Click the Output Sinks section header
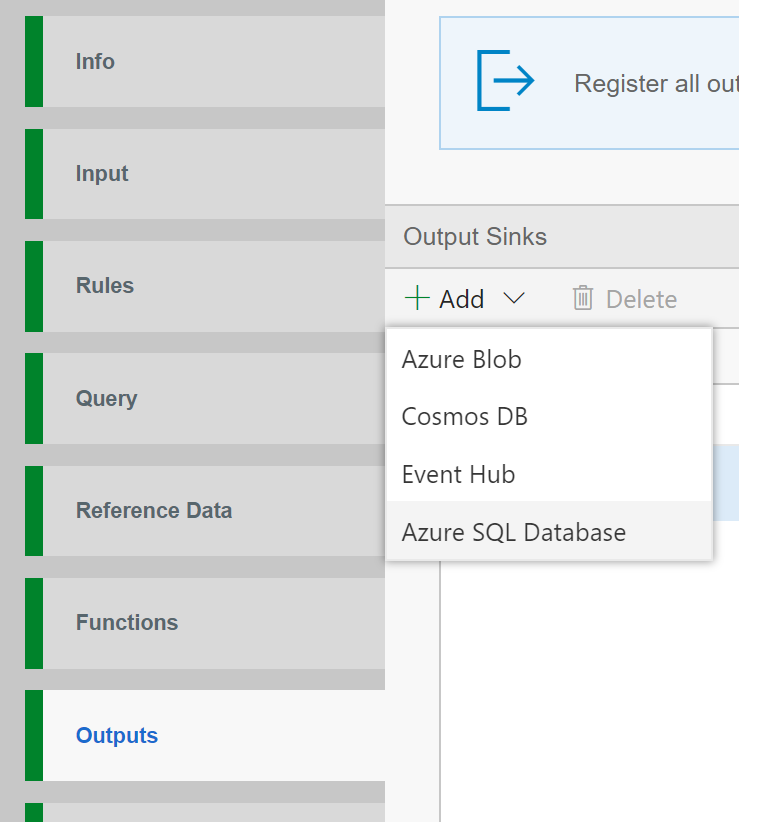 pos(475,237)
